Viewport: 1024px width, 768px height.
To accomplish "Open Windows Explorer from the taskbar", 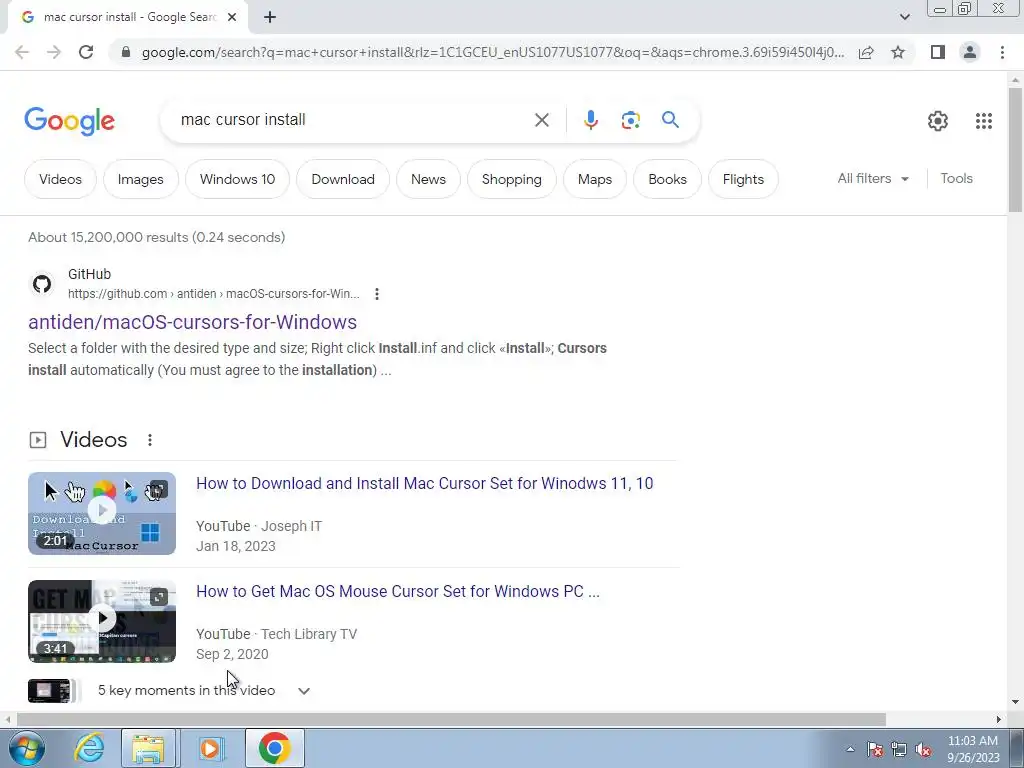I will (148, 748).
